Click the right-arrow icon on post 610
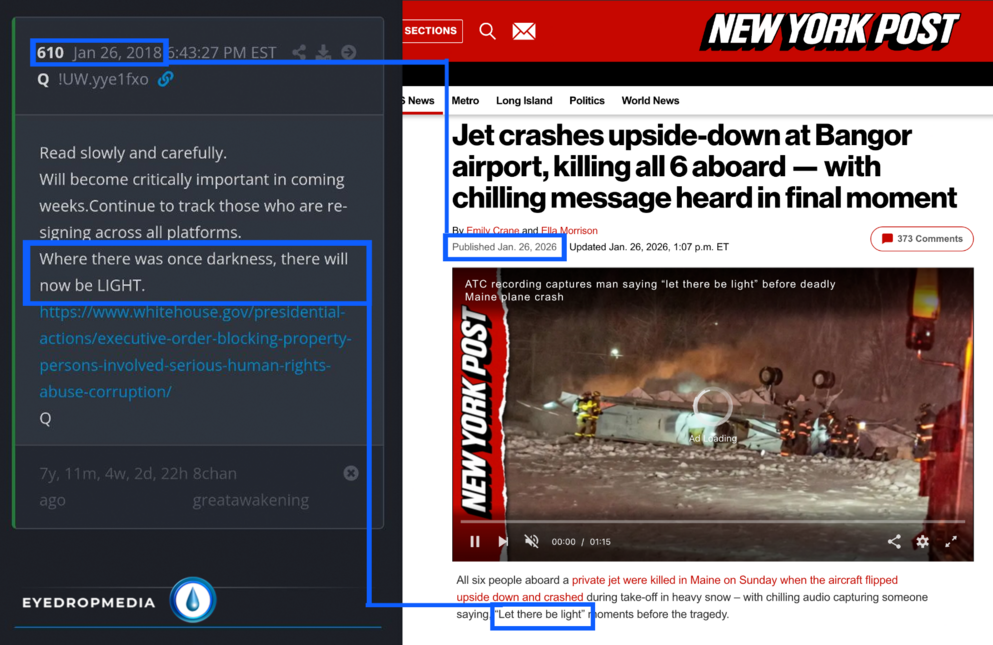 348,52
